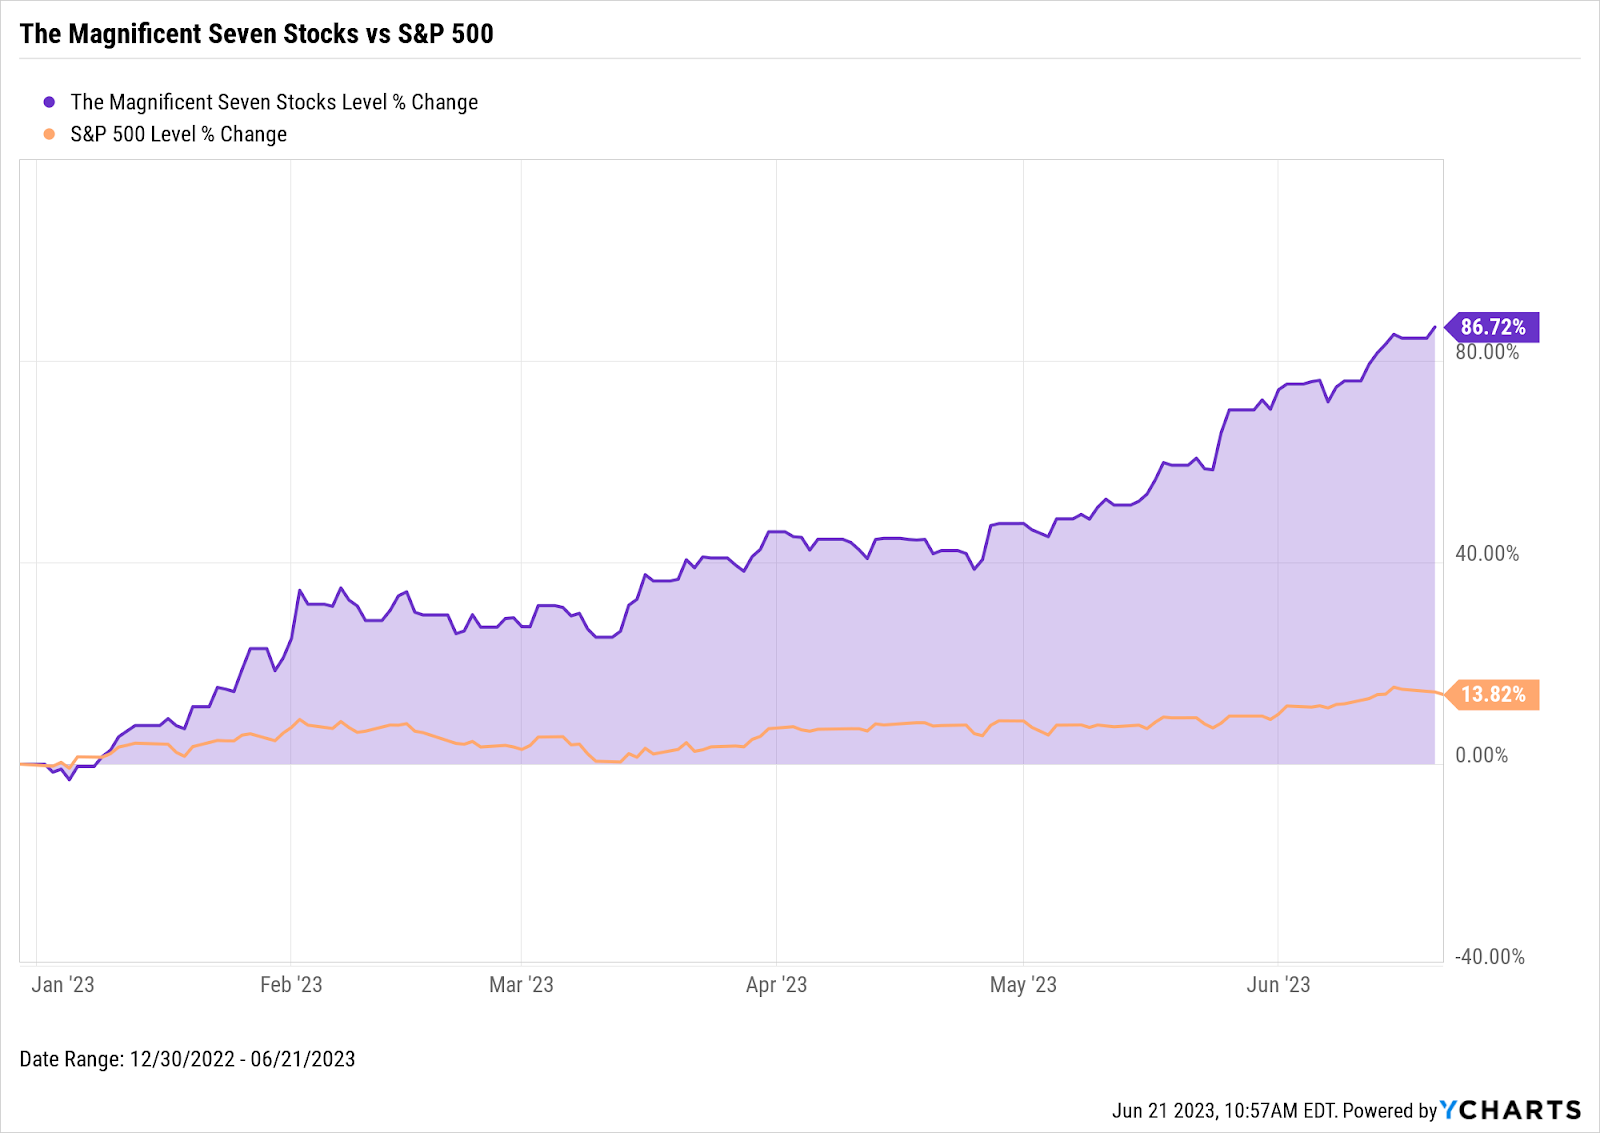Open the YCharts logo
The image size is (1600, 1133).
click(x=1511, y=1110)
